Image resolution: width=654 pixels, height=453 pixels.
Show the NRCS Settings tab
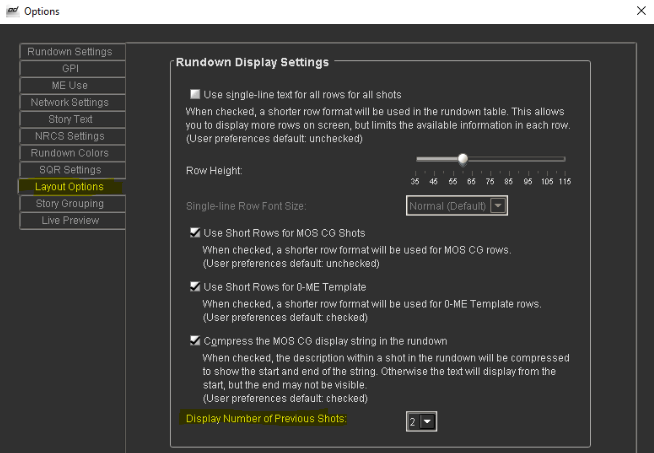coord(70,136)
